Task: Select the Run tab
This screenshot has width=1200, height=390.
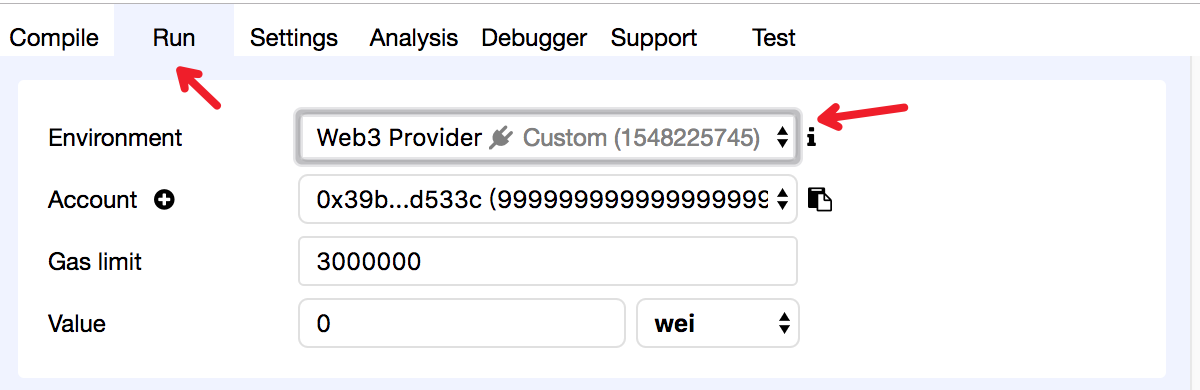Action: click(x=174, y=38)
